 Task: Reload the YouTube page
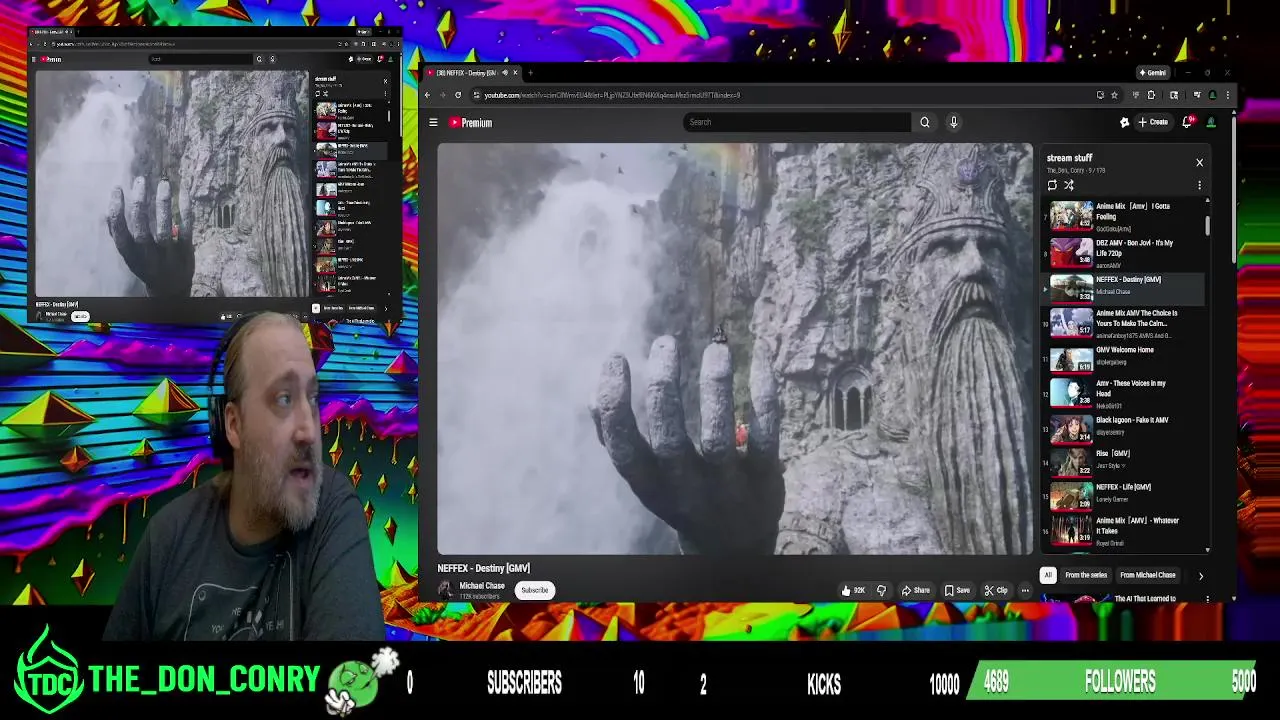(x=458, y=95)
